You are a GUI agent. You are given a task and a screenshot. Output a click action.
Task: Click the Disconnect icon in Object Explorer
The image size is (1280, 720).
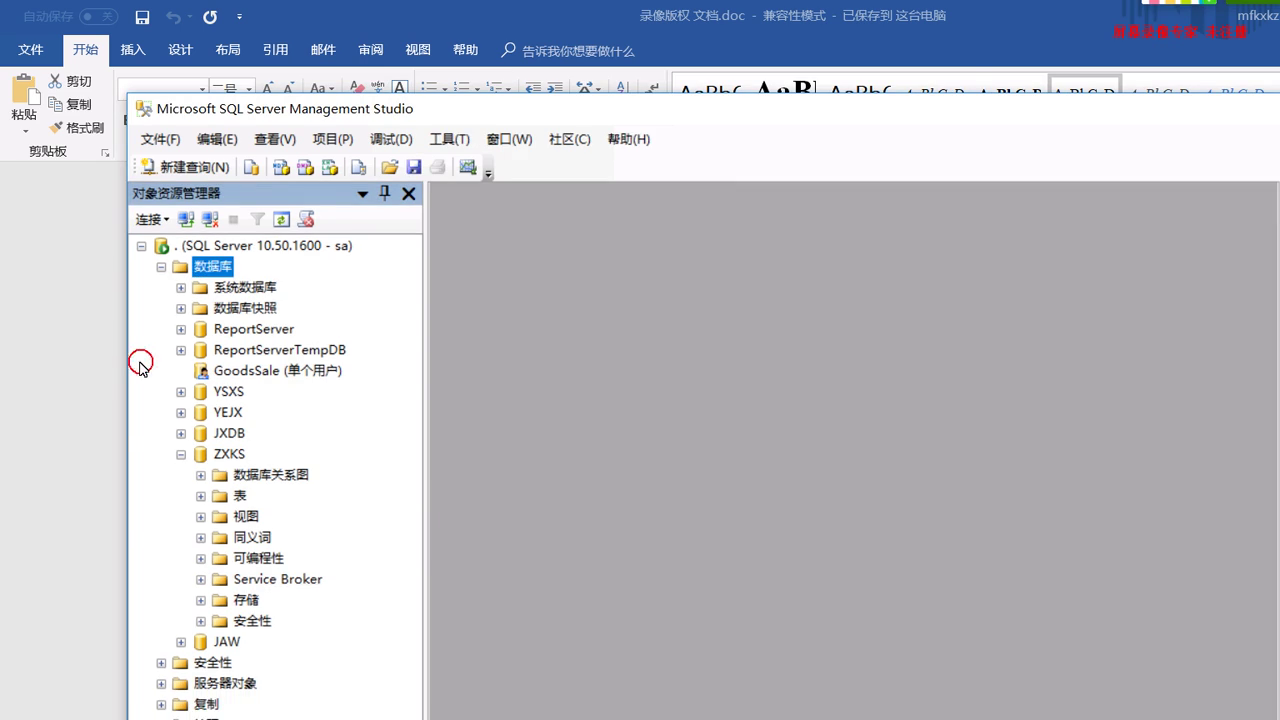coord(209,219)
